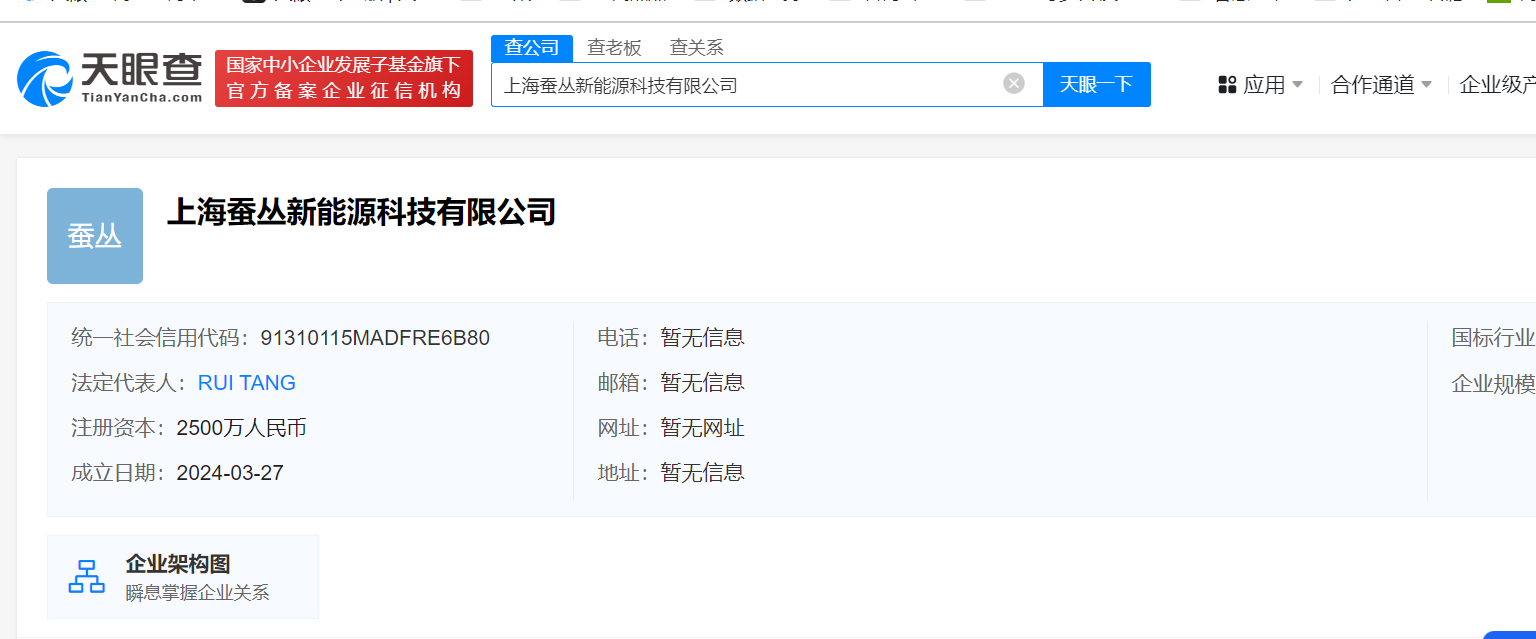Screen dimensions: 1536x639
Task: Click the 应用 grid icon
Action: [1227, 85]
